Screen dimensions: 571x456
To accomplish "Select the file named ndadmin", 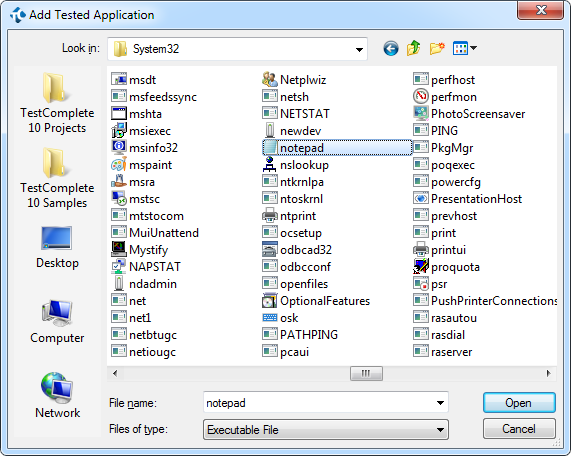I will [x=144, y=284].
